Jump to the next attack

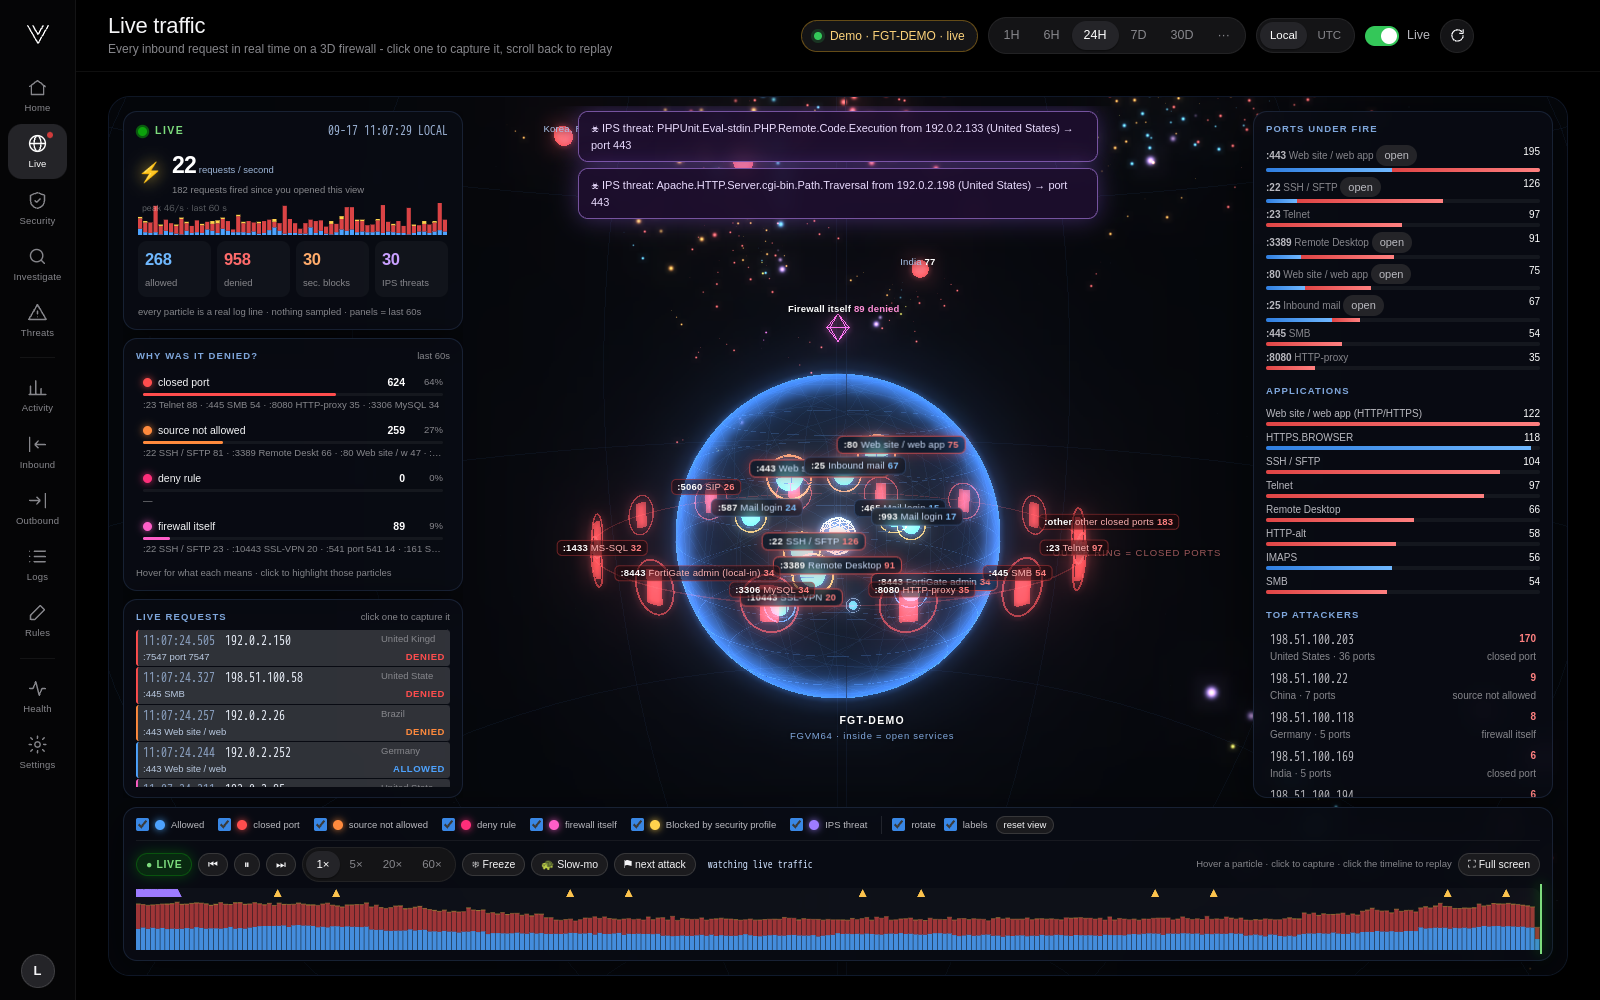click(654, 864)
